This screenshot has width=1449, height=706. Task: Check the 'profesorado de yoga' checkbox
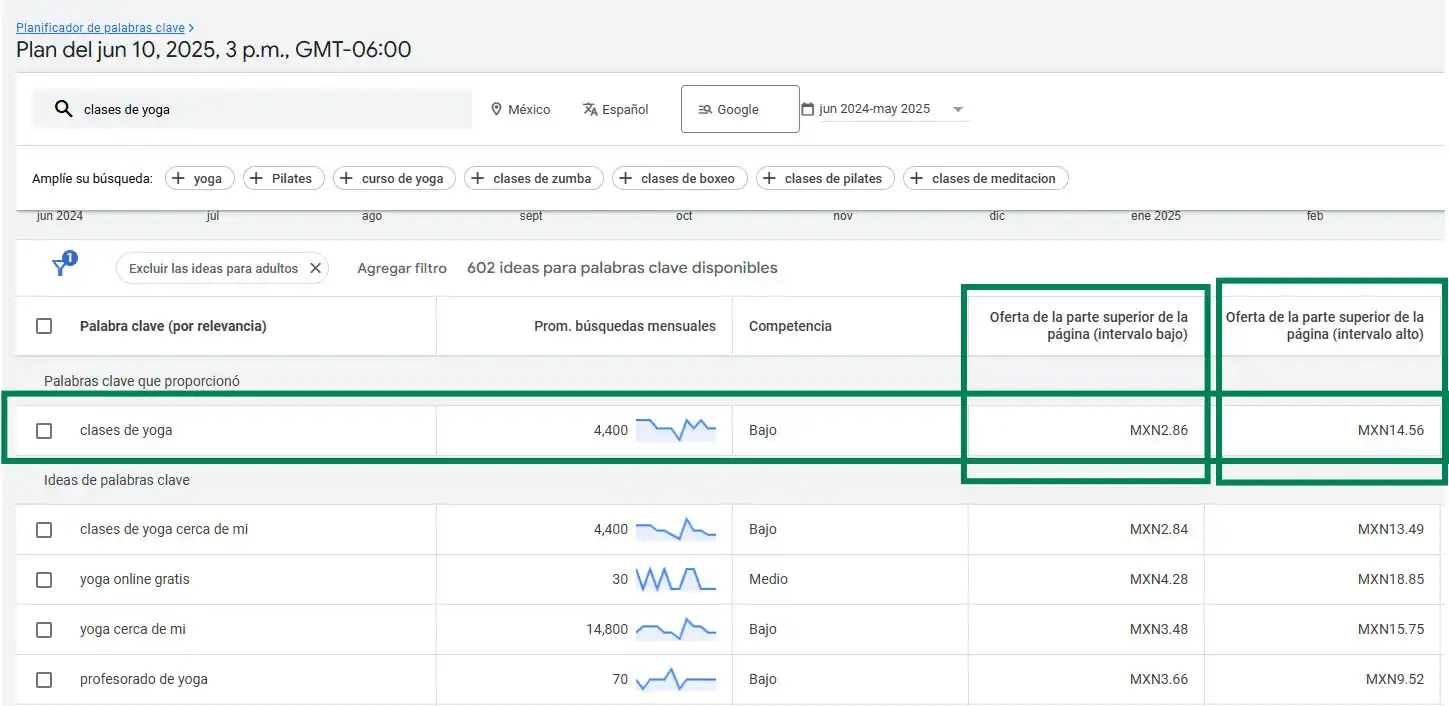[44, 679]
